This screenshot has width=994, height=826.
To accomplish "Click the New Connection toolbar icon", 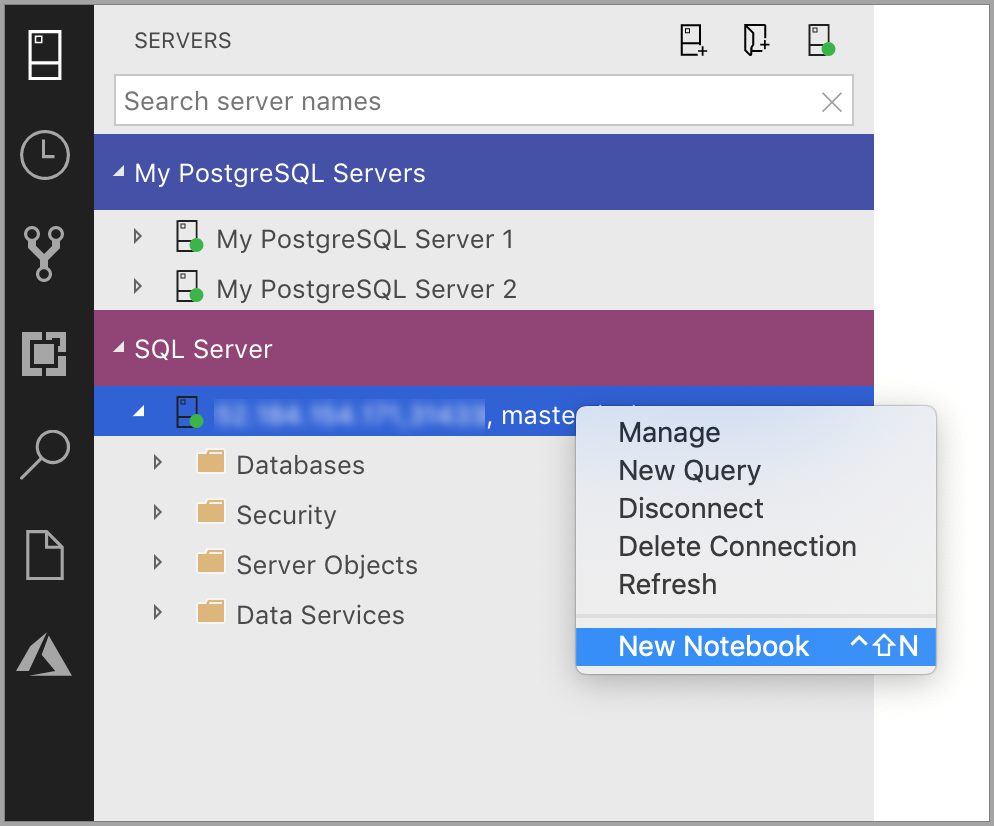I will coord(693,40).
